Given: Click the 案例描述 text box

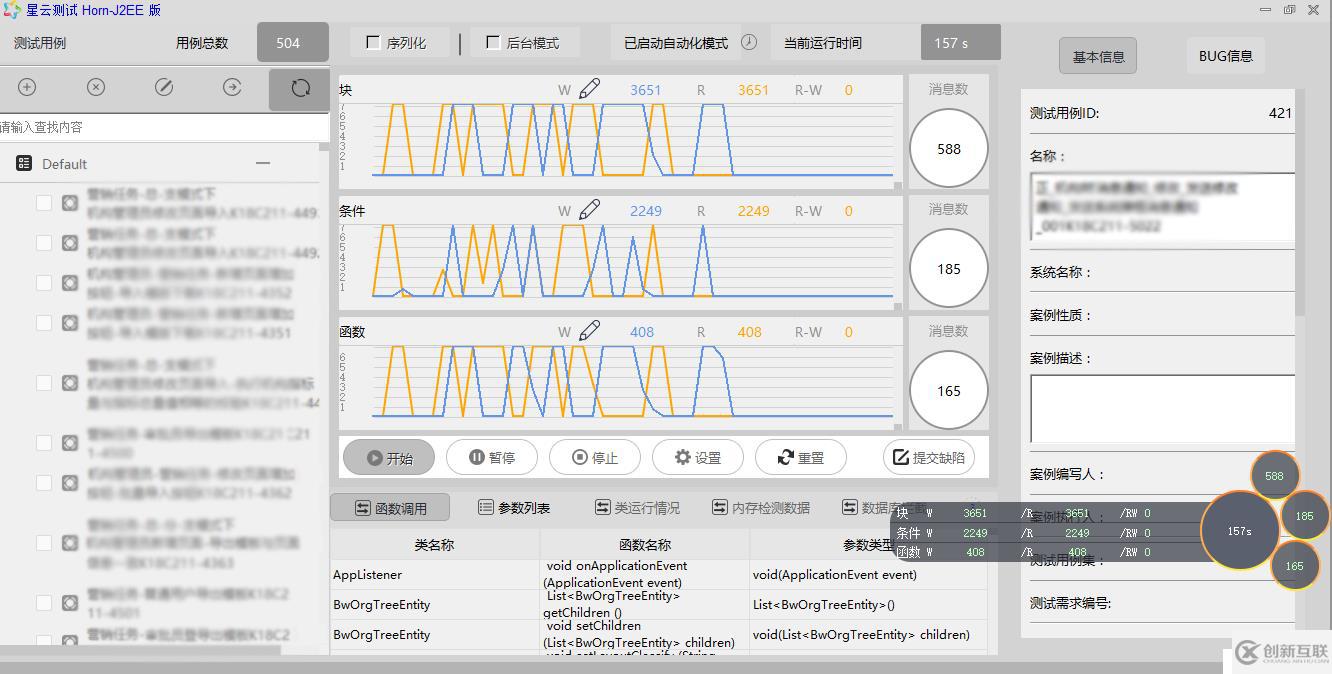Looking at the screenshot, I should click(1162, 408).
